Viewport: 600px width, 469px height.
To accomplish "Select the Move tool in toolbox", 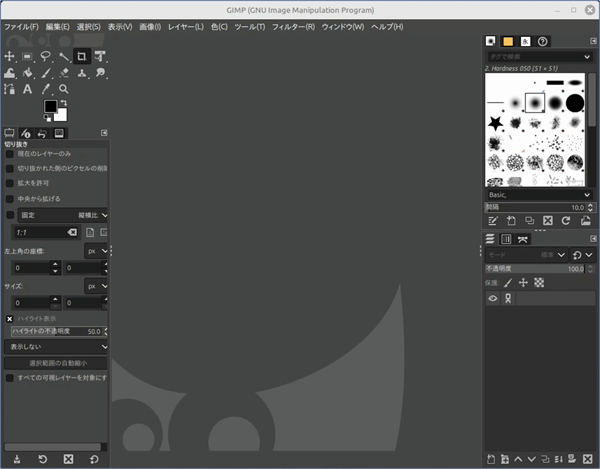I will tap(9, 57).
